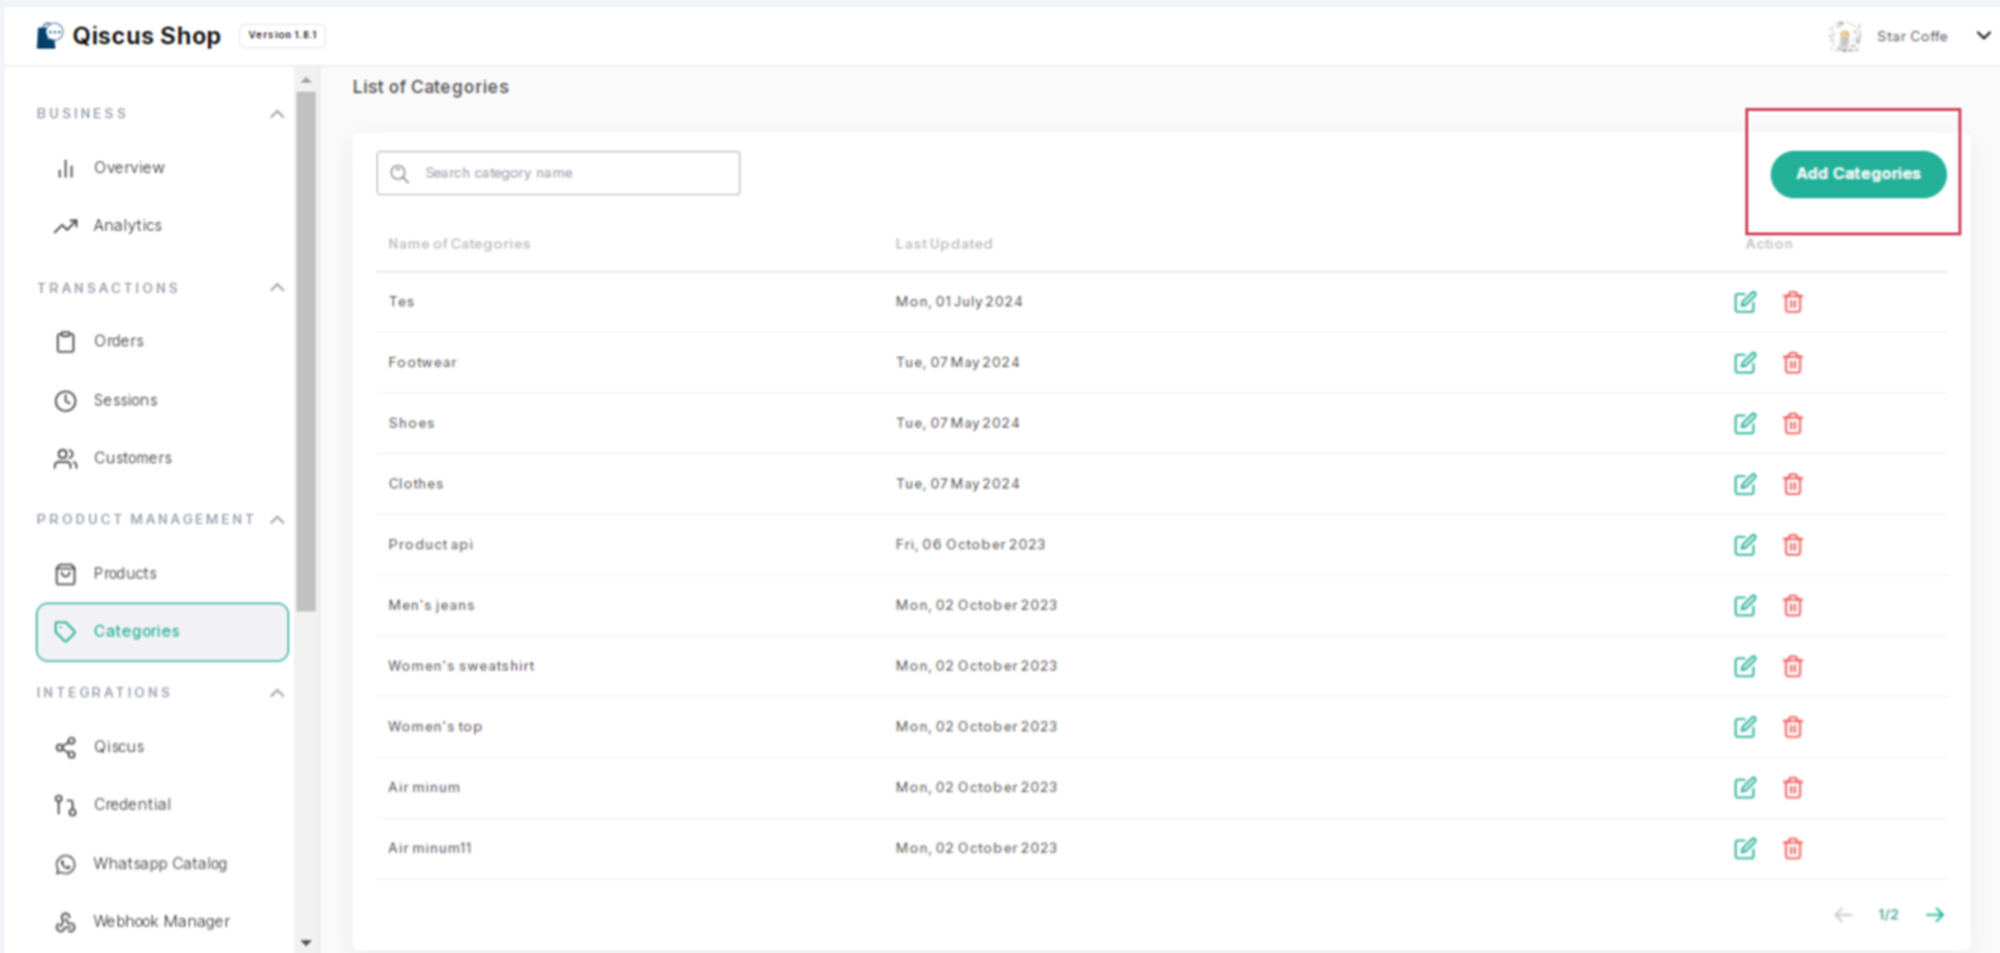Click the Qiscus Shop logo
This screenshot has height=953, width=2000.
tap(128, 36)
